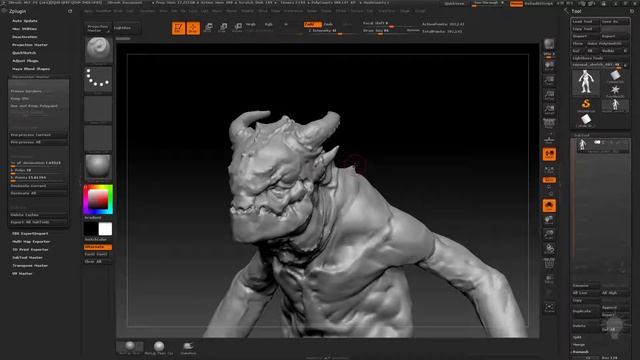Expand the FBX ExportImport section
The width and height of the screenshot is (640, 360).
tap(30, 233)
